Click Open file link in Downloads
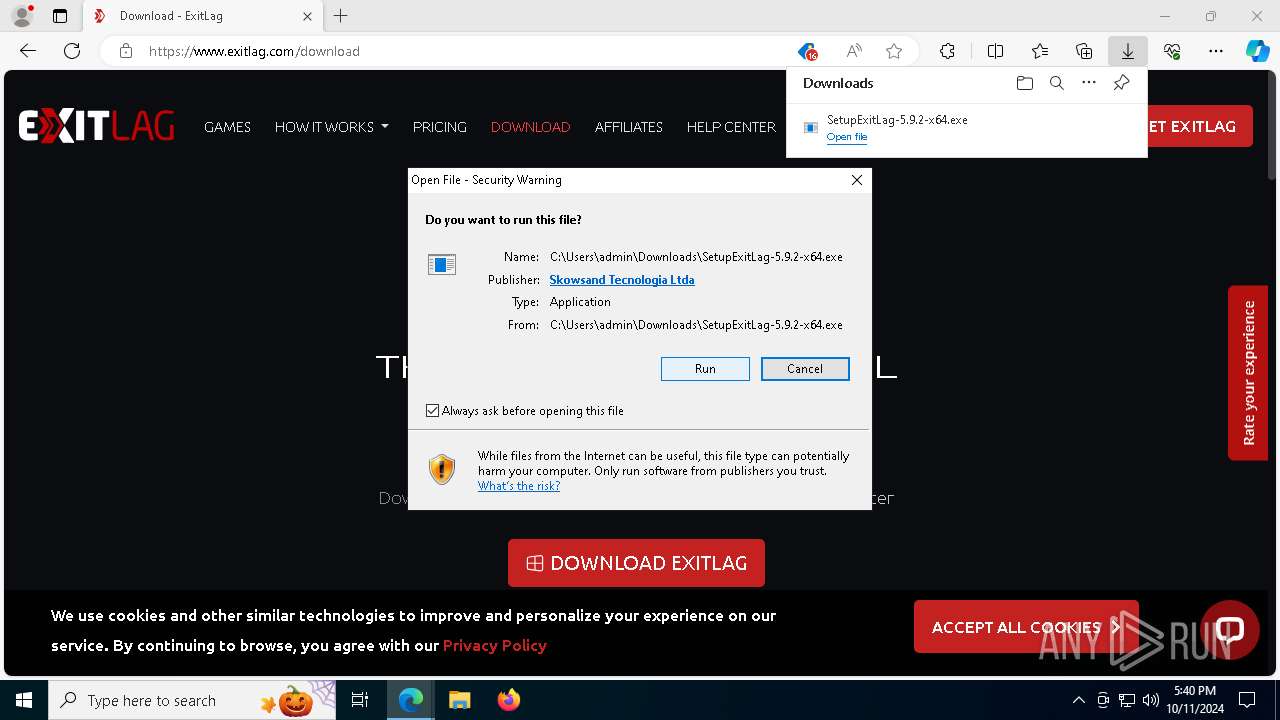The width and height of the screenshot is (1280, 720). pyautogui.click(x=847, y=137)
